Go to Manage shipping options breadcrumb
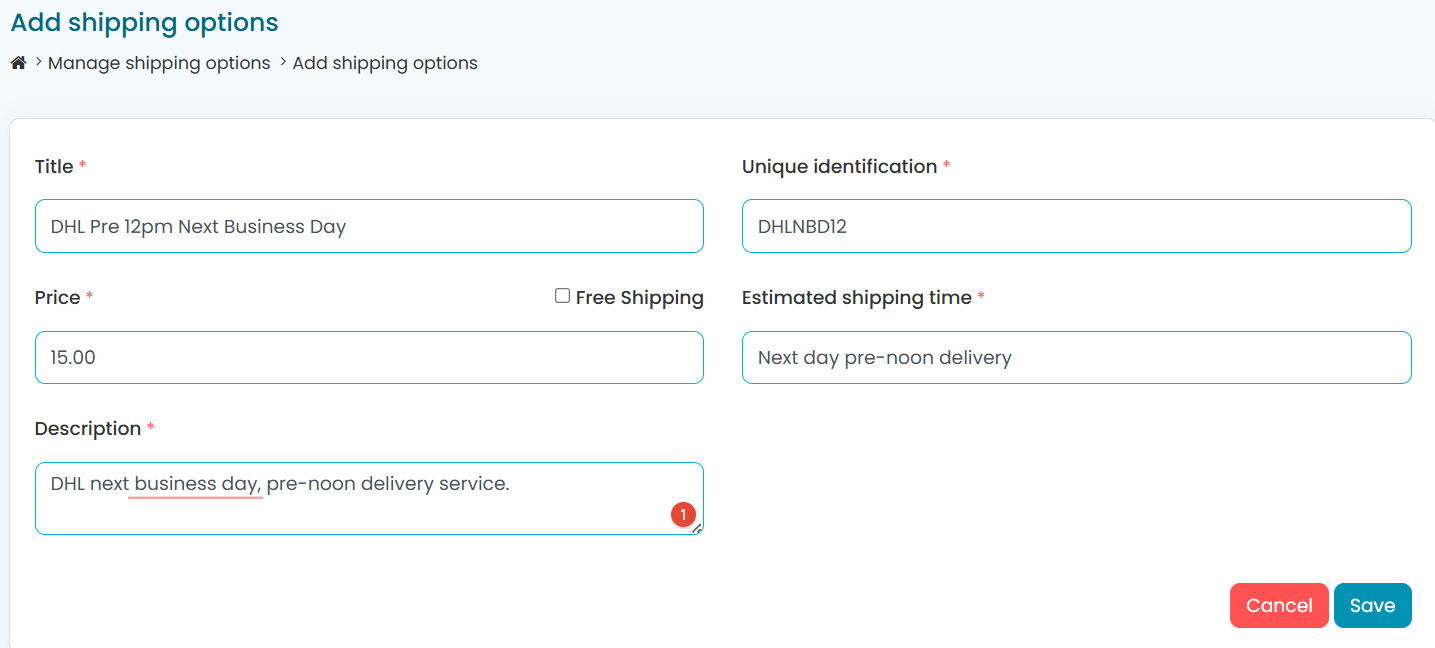 point(159,63)
